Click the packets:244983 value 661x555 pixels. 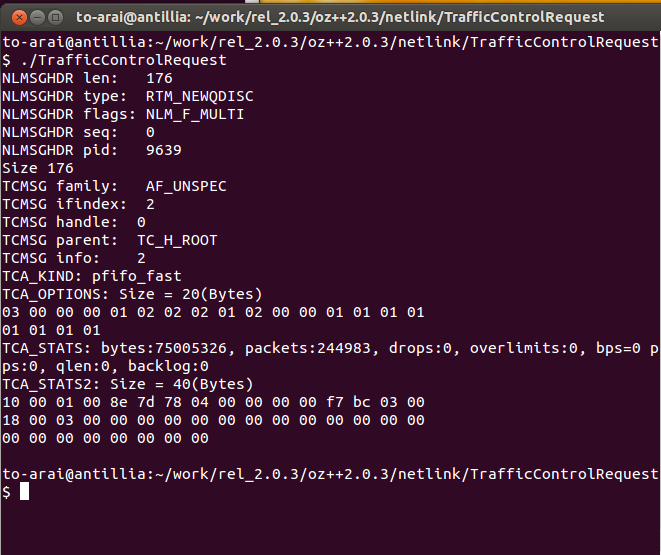point(307,348)
